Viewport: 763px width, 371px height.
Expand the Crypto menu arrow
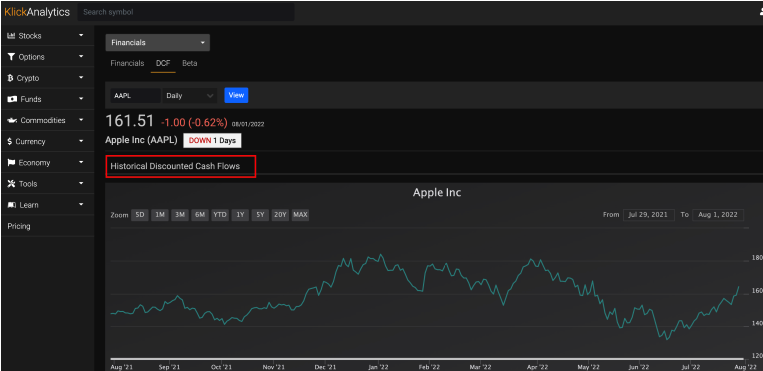[x=81, y=78]
